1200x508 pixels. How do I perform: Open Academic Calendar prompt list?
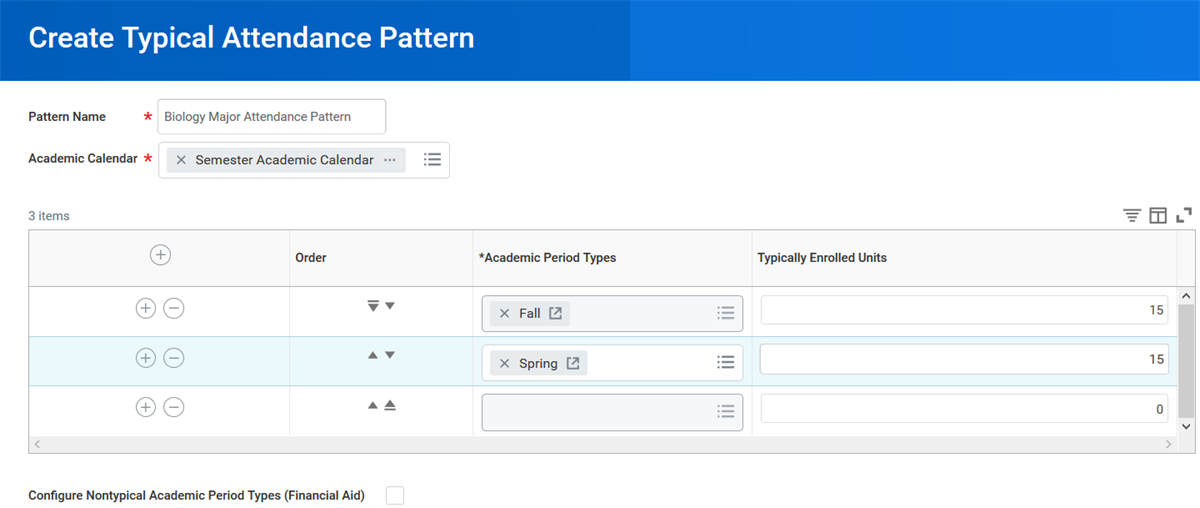(432, 160)
